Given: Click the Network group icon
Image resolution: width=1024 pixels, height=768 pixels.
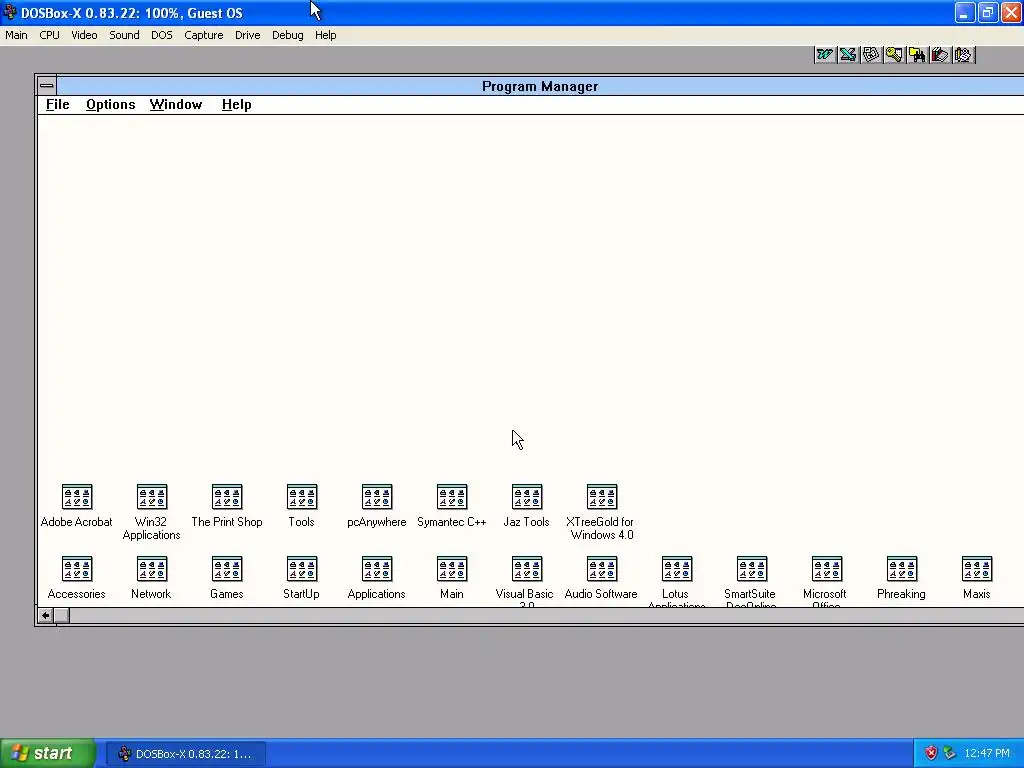Looking at the screenshot, I should pos(152,569).
